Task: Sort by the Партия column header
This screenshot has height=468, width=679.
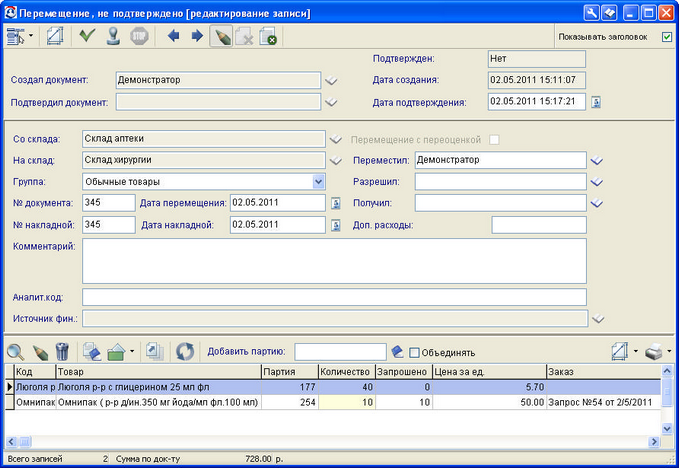Action: pos(290,372)
